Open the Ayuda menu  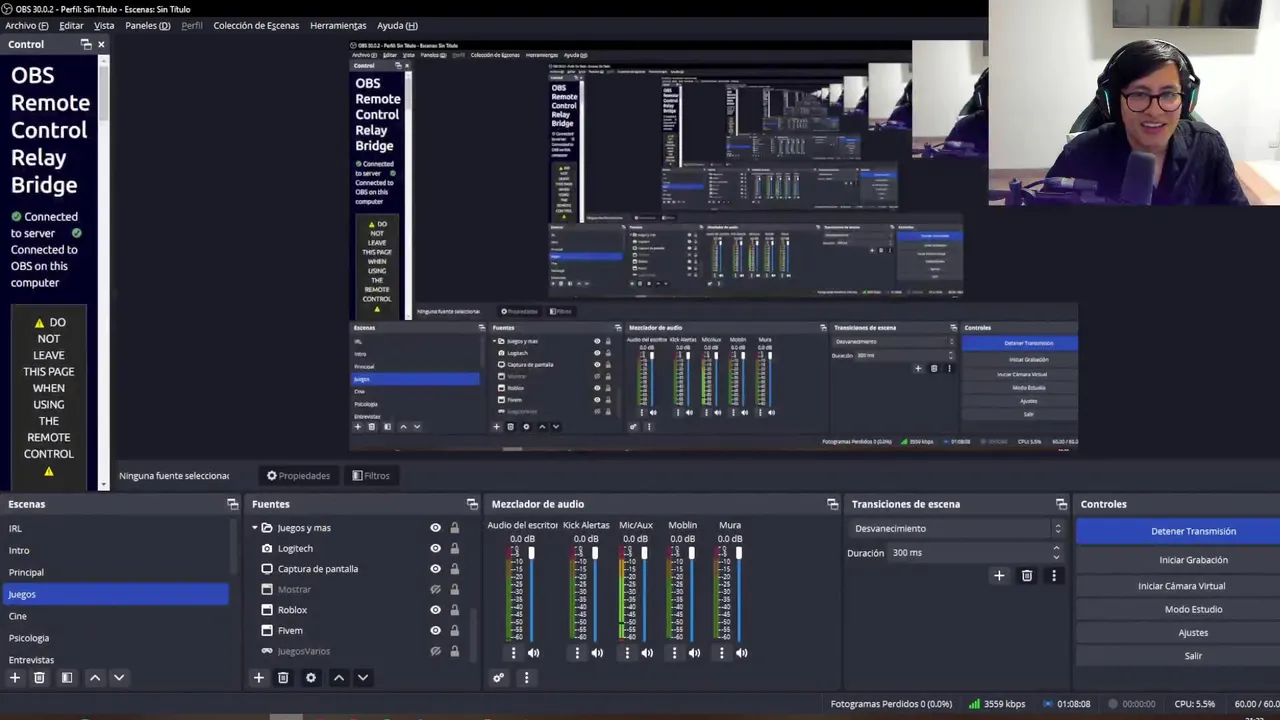[397, 25]
